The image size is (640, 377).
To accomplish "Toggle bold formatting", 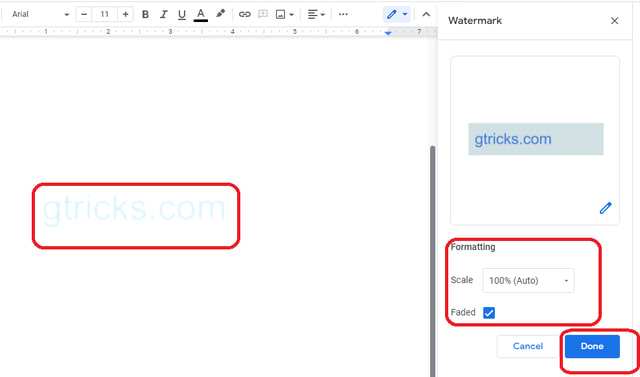I will click(x=145, y=15).
